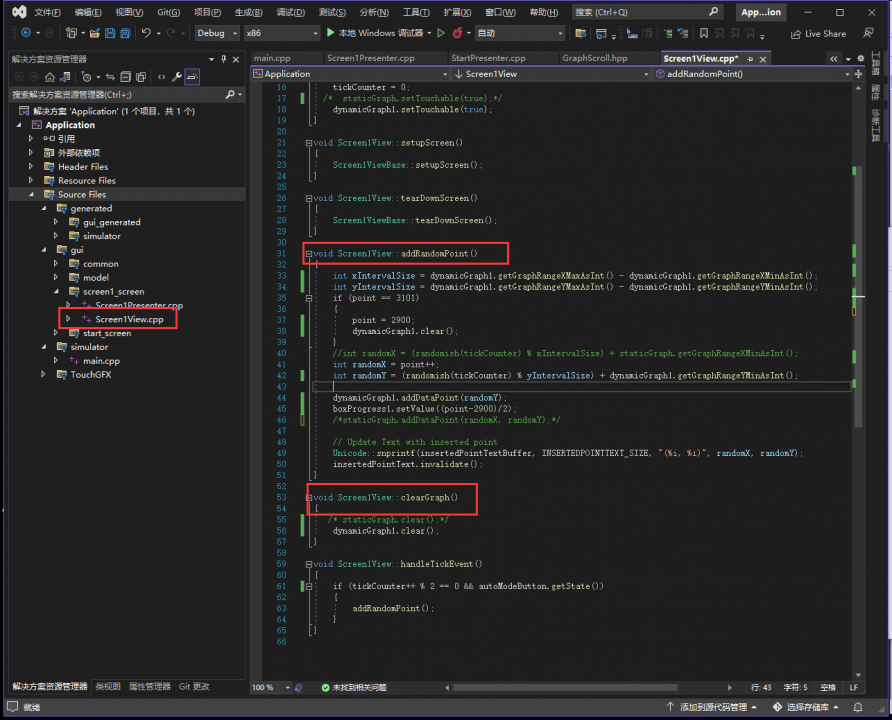The width and height of the screenshot is (892, 720).
Task: Collapse the addRandomPoint() function outline
Action: click(308, 254)
